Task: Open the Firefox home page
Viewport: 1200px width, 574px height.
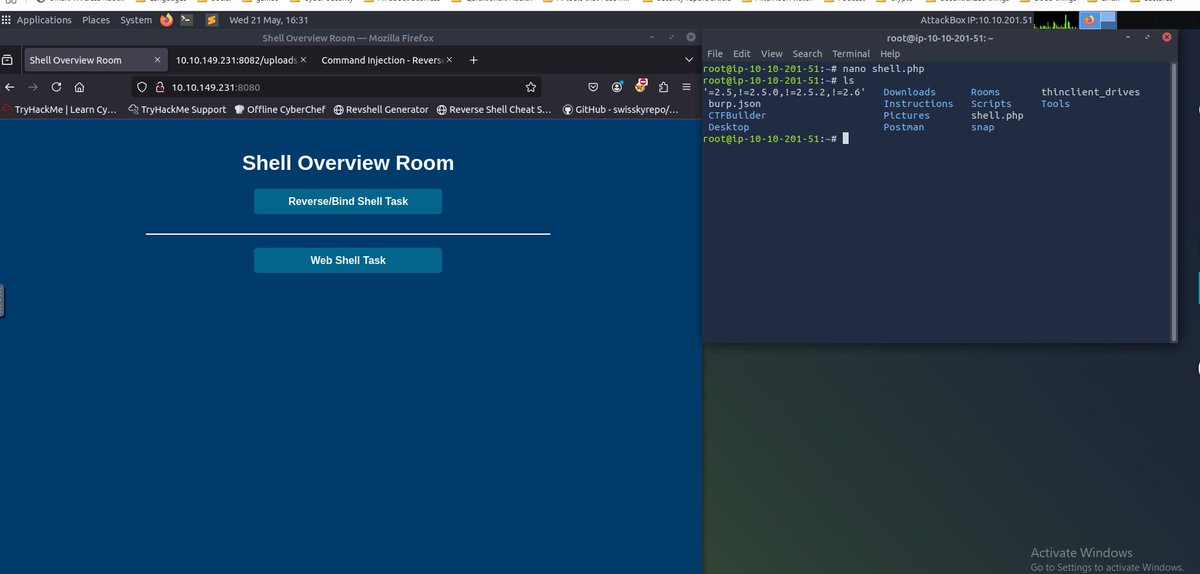Action: pos(80,87)
